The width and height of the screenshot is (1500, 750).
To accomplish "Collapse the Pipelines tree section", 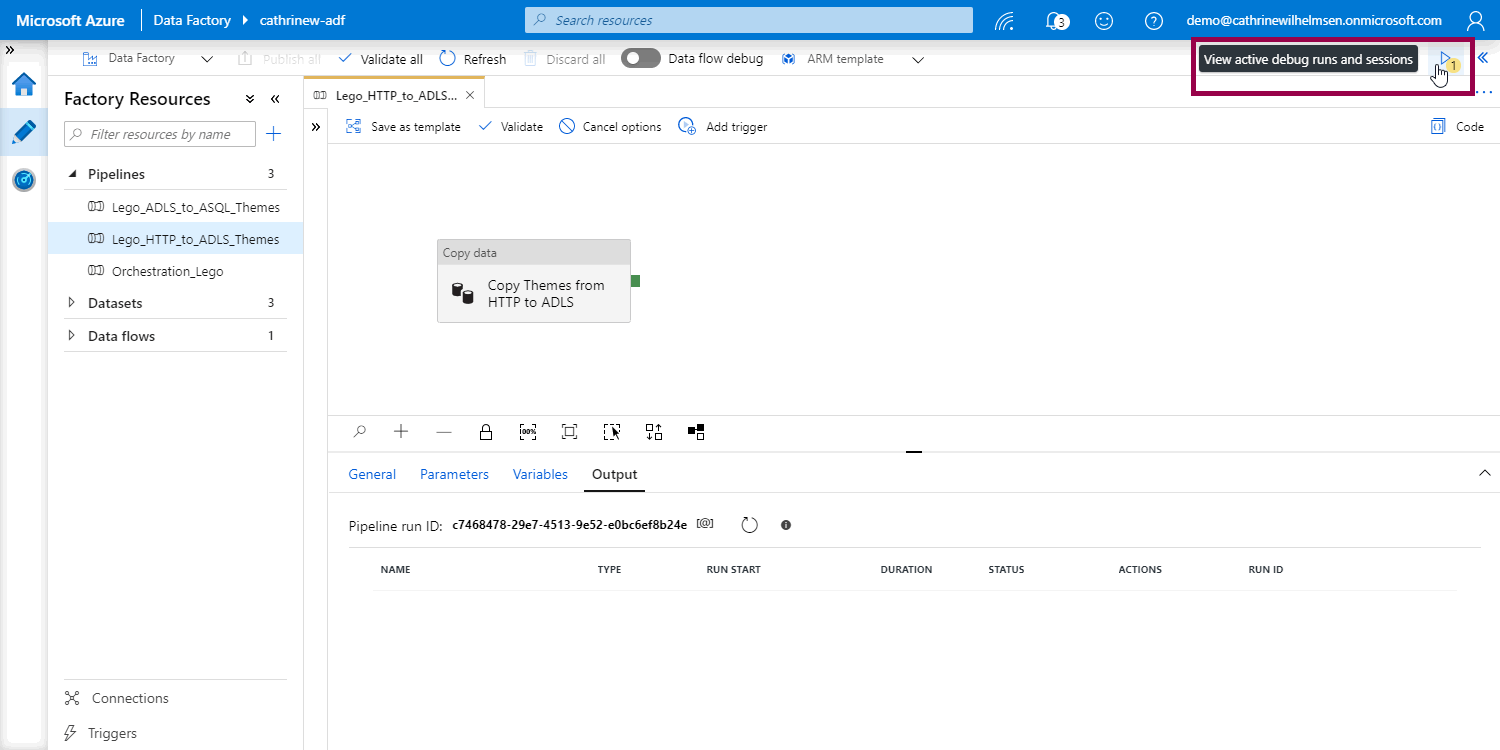I will tap(72, 174).
